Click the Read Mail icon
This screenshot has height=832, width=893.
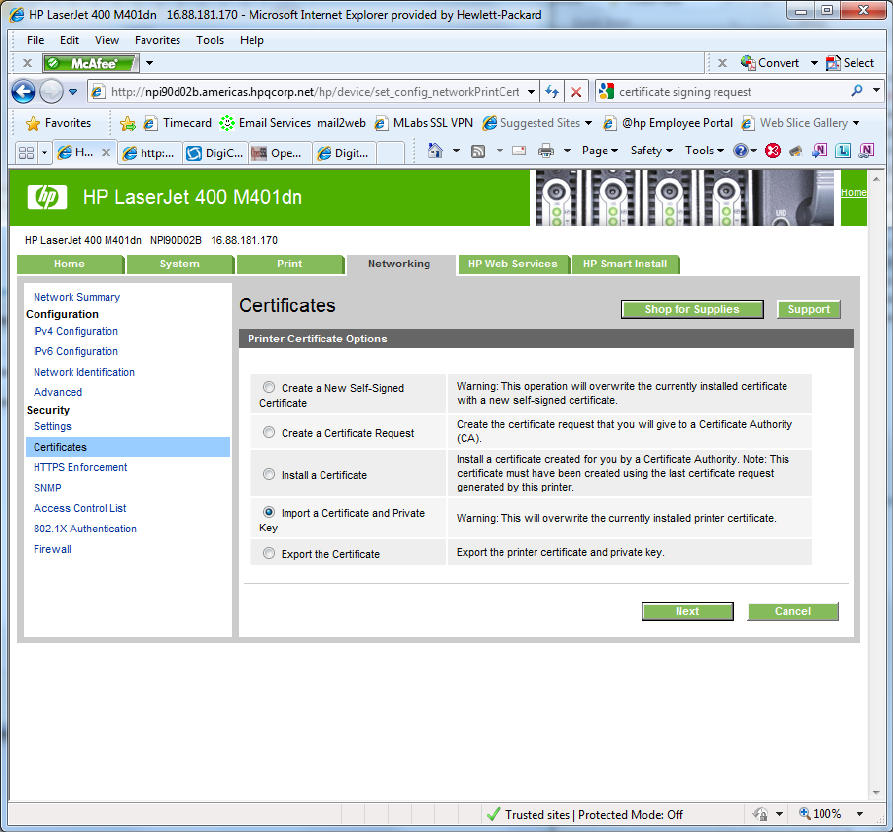(519, 151)
